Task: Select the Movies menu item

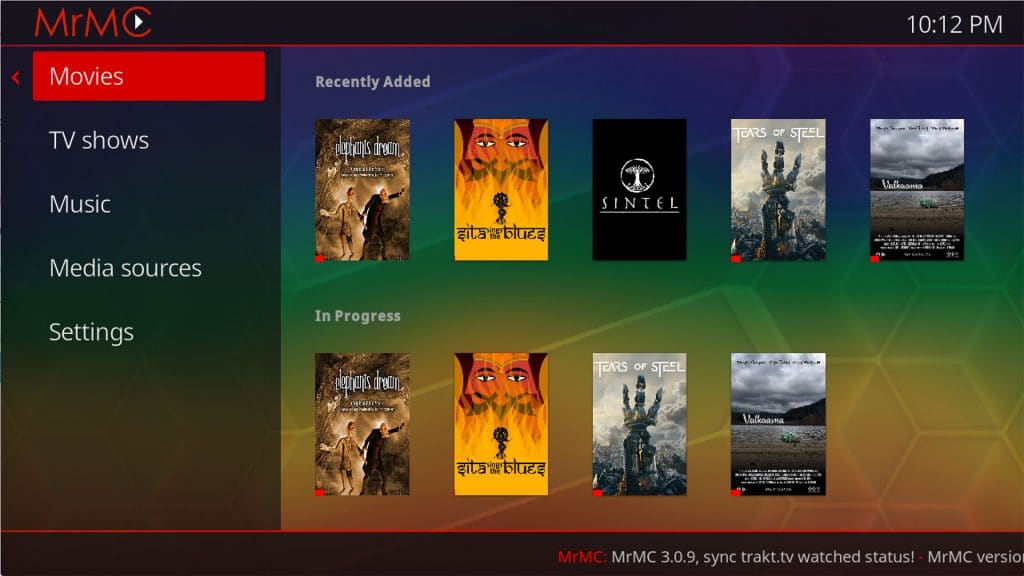Action: tap(148, 76)
